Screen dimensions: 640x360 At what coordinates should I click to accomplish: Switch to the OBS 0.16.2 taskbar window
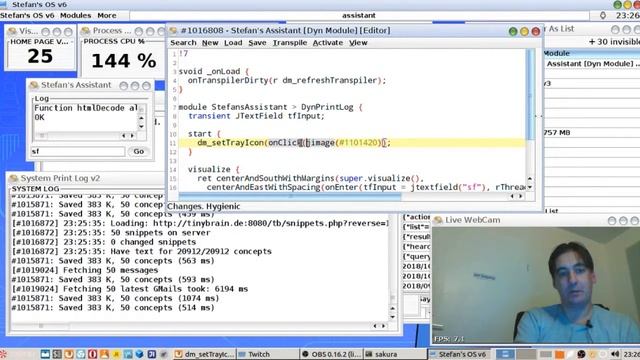pyautogui.click(x=331, y=354)
